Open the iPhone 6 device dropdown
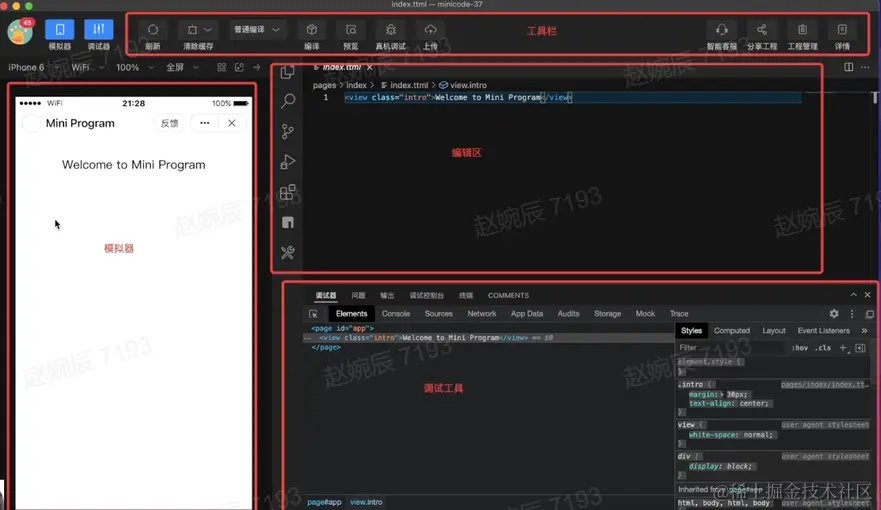 [34, 67]
